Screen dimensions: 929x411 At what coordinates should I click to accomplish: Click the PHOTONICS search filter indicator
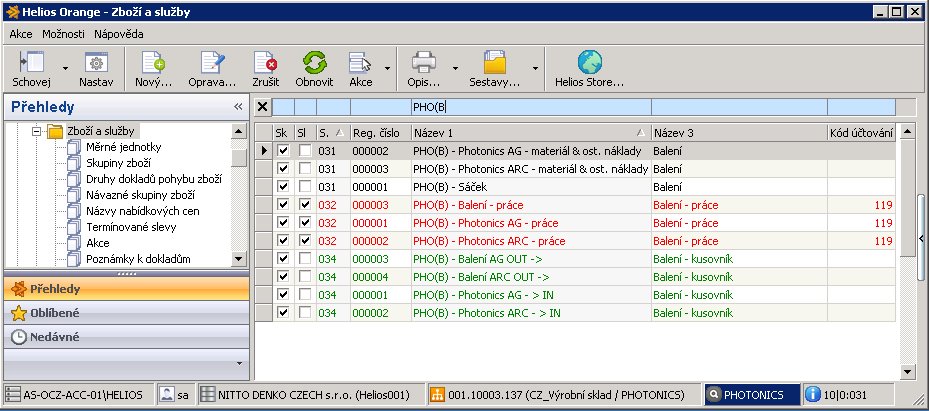coord(752,394)
